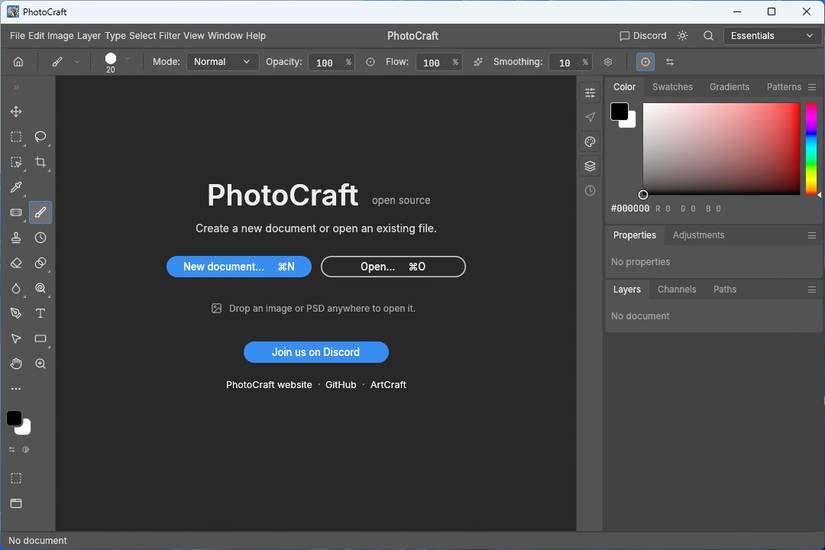Click the Opacity value field
The image size is (825, 550).
click(x=331, y=63)
